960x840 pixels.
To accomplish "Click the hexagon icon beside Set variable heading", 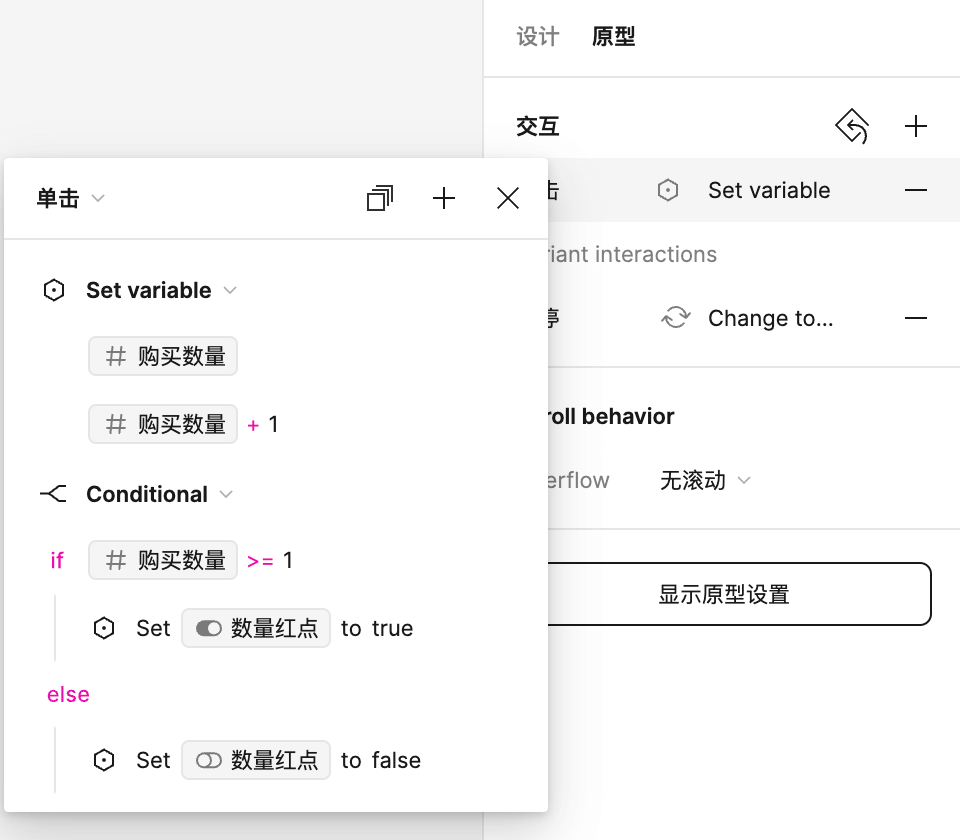I will (x=54, y=291).
